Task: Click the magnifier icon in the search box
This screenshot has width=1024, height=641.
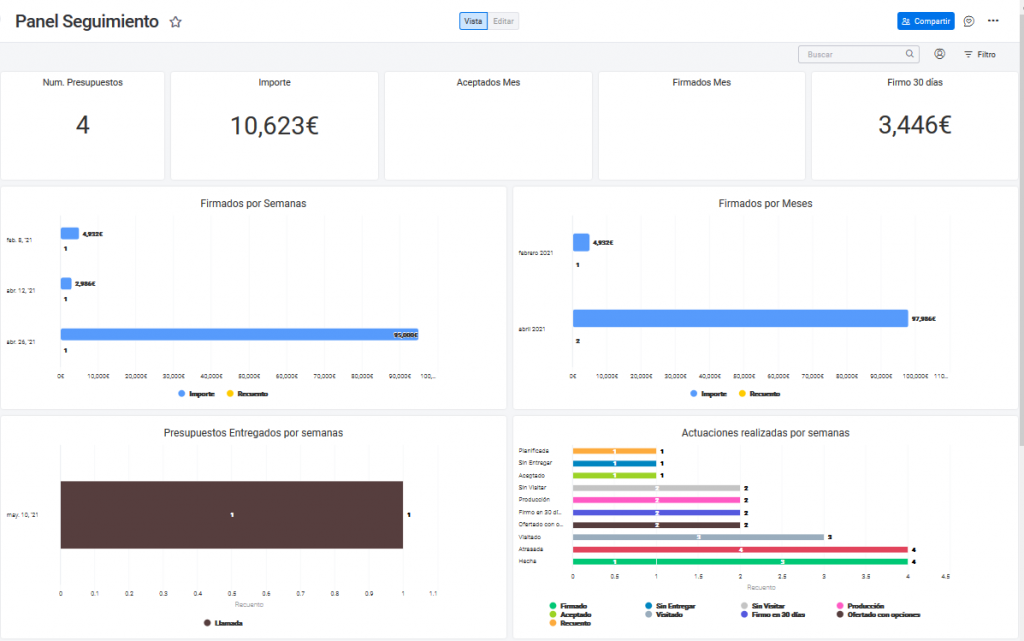Action: pyautogui.click(x=909, y=55)
